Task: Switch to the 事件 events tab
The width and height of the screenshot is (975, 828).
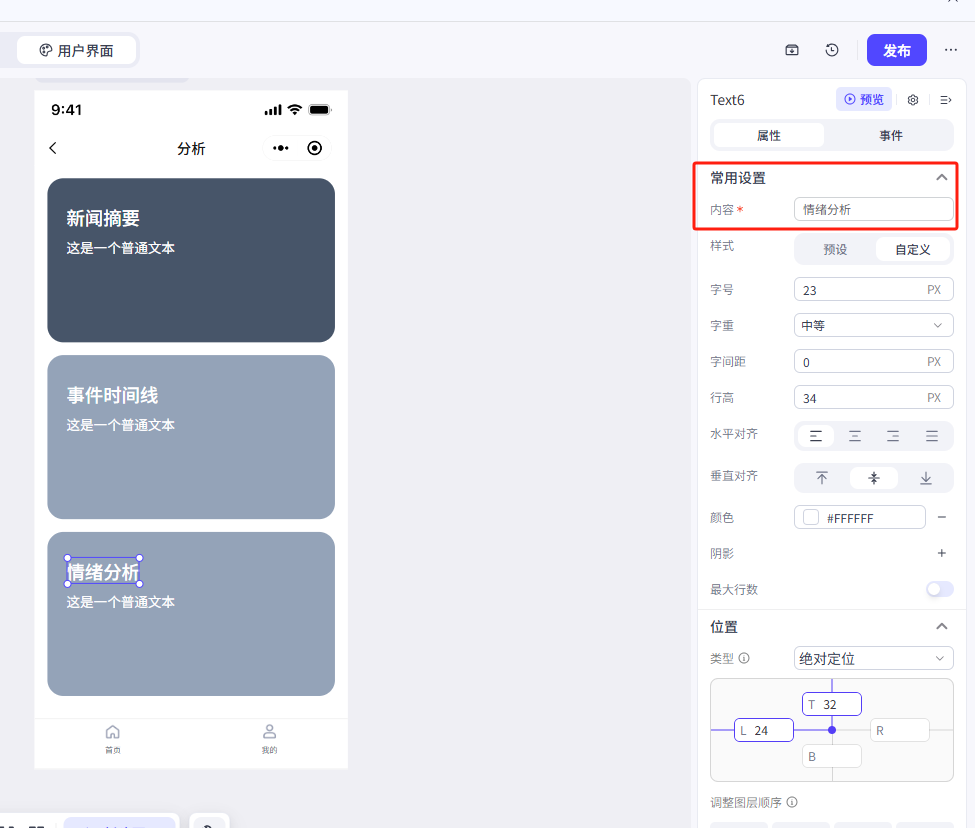Action: pyautogui.click(x=890, y=135)
